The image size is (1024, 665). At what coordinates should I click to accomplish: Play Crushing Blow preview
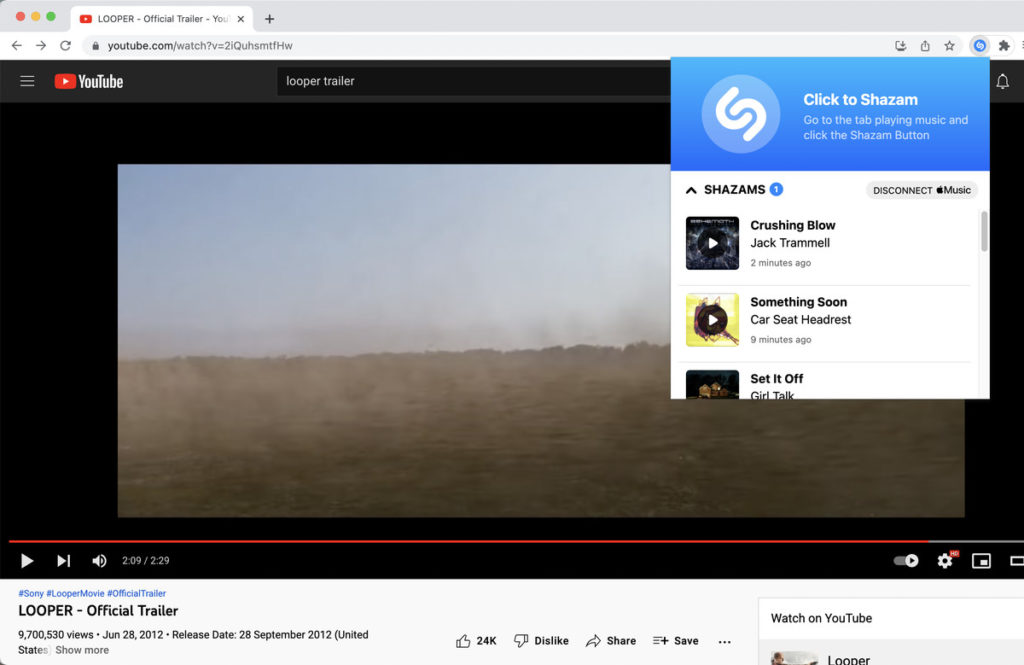pos(712,243)
